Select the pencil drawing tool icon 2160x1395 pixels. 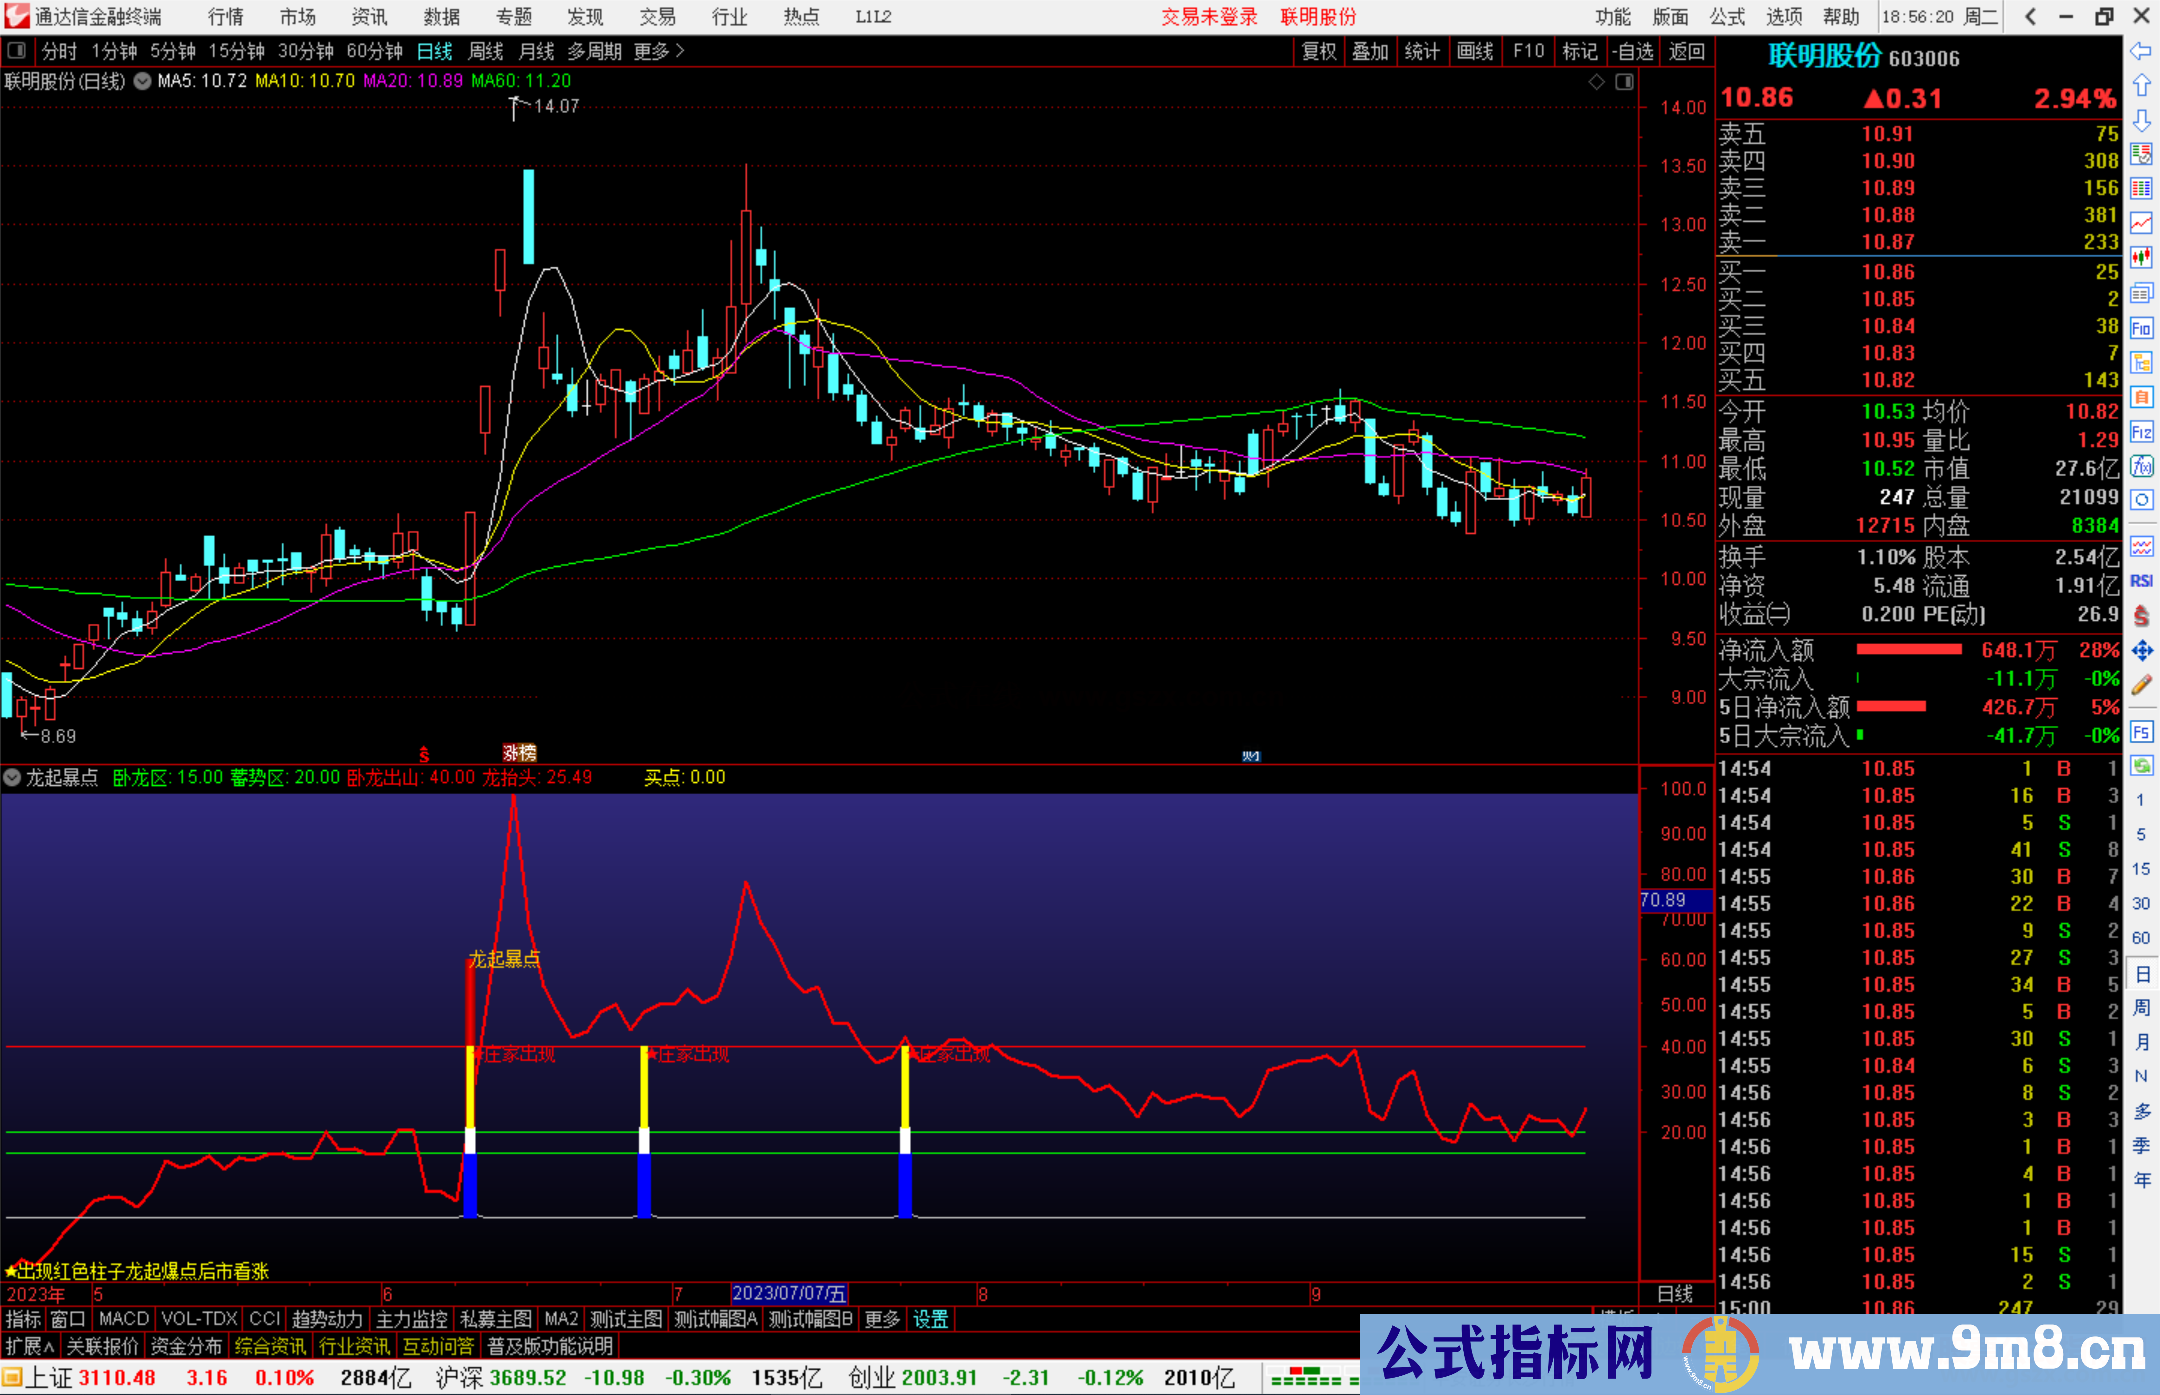2141,686
